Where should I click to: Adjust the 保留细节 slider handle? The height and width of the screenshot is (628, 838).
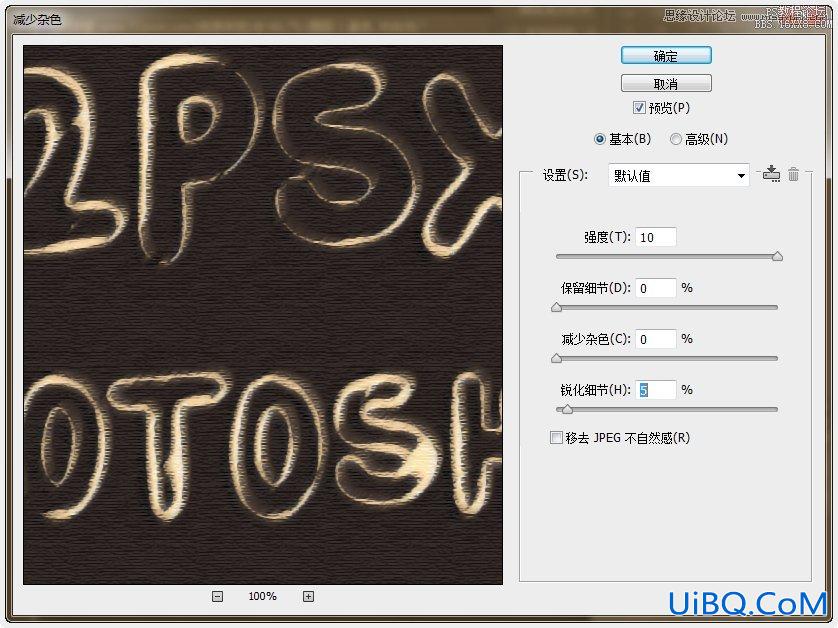[x=556, y=307]
